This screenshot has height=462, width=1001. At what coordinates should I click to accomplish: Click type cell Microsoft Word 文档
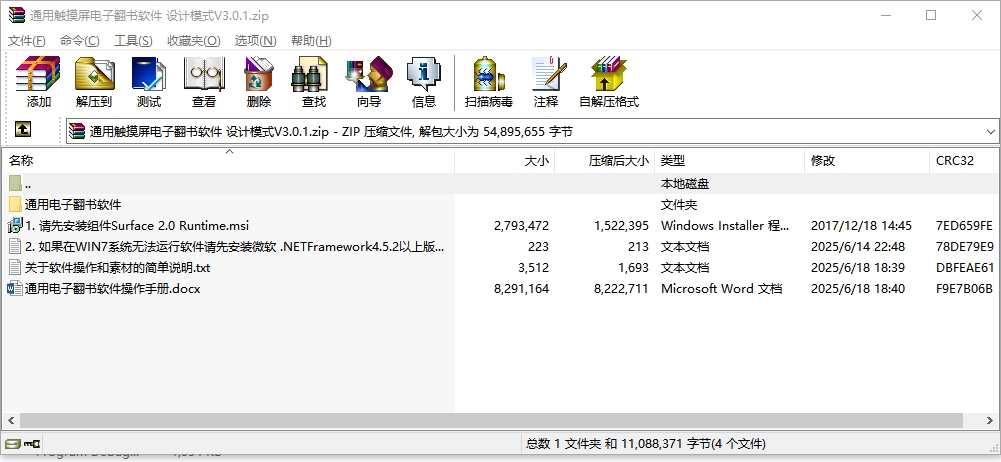tap(721, 288)
